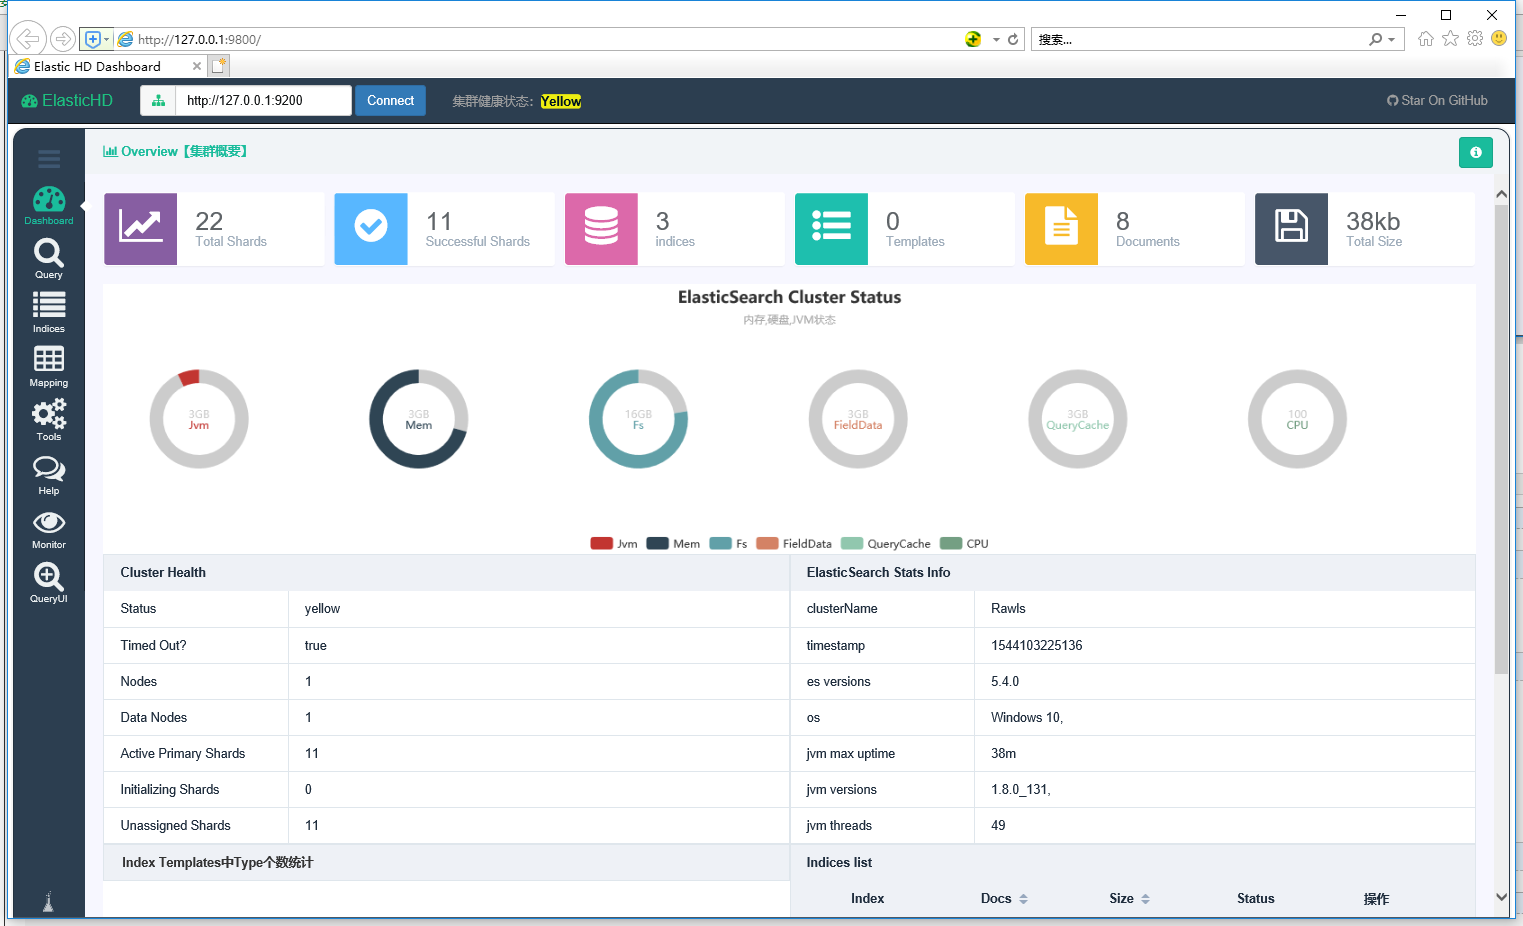Toggle the Jvm legend swatch
The height and width of the screenshot is (926, 1523).
coord(601,544)
